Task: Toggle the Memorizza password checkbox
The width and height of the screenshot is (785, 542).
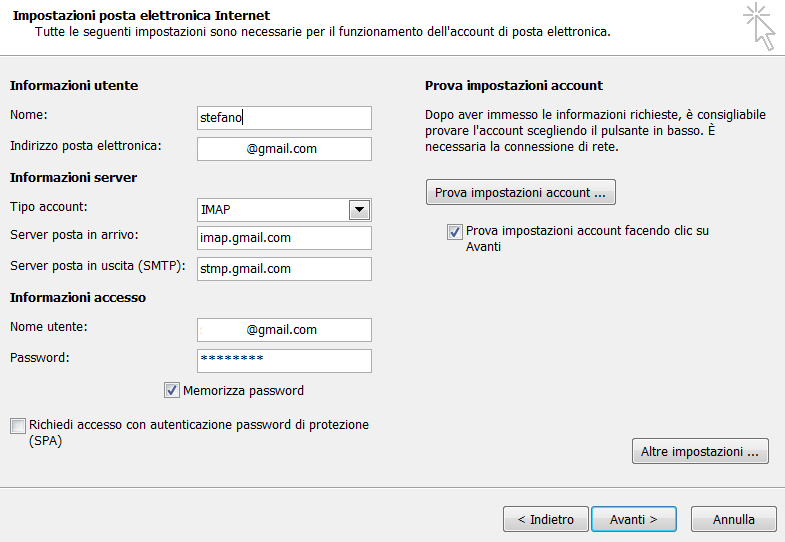Action: coord(172,390)
